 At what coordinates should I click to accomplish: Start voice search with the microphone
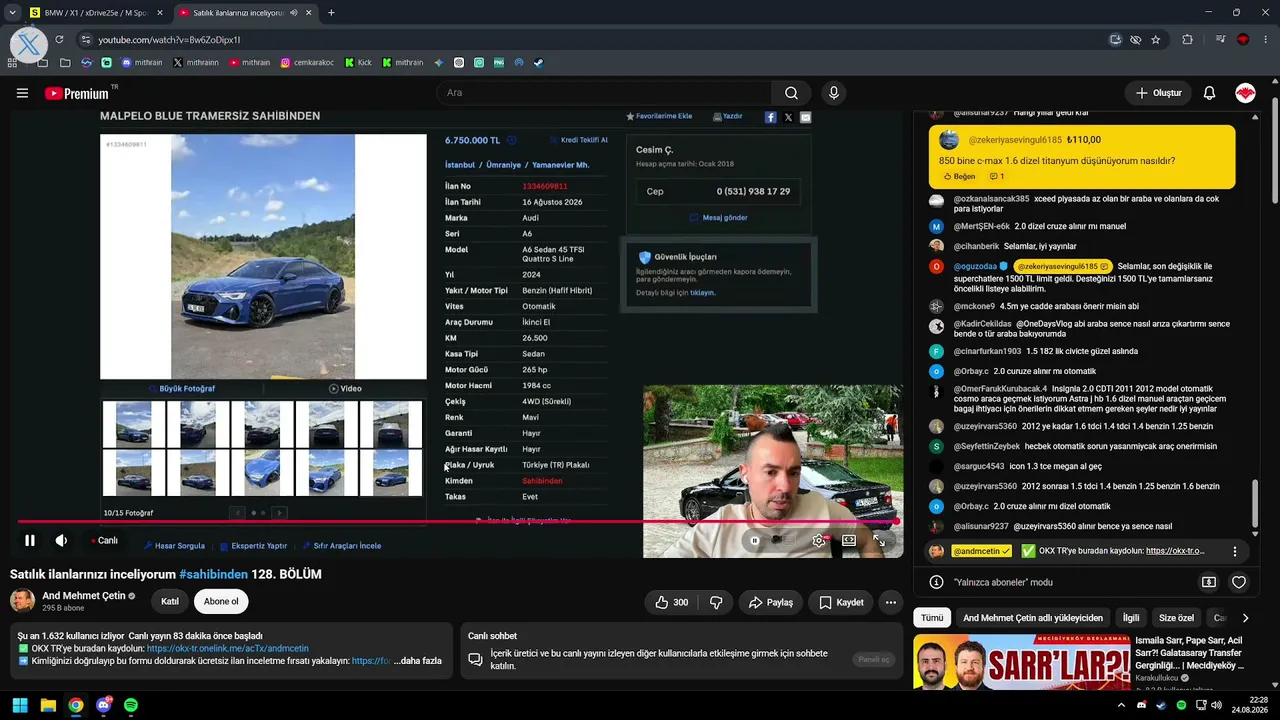[834, 93]
